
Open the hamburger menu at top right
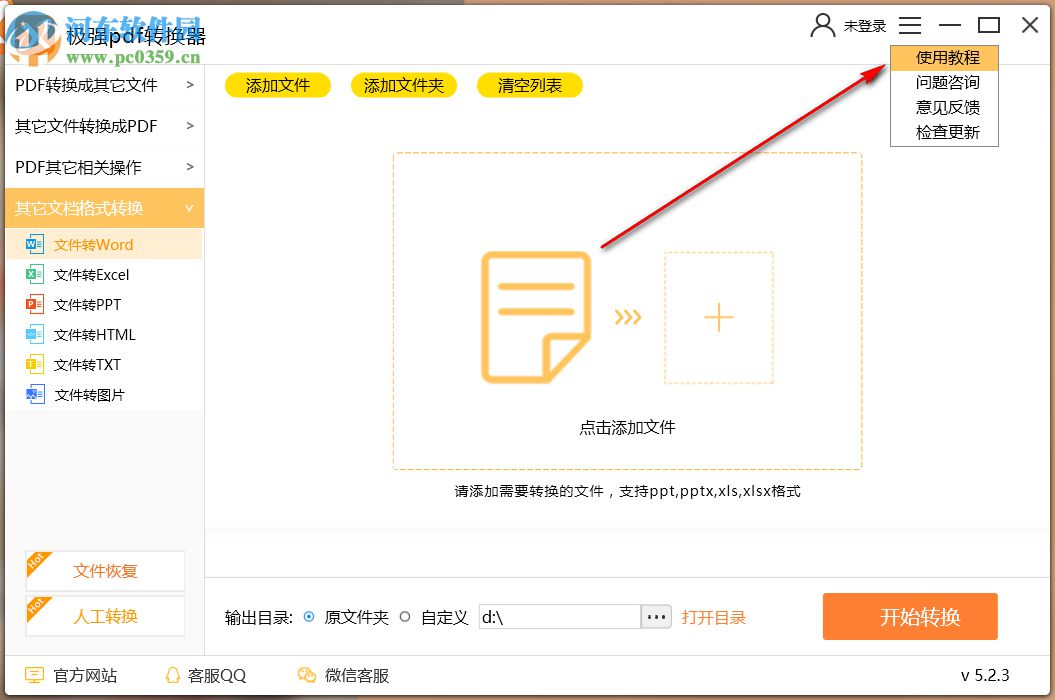910,25
